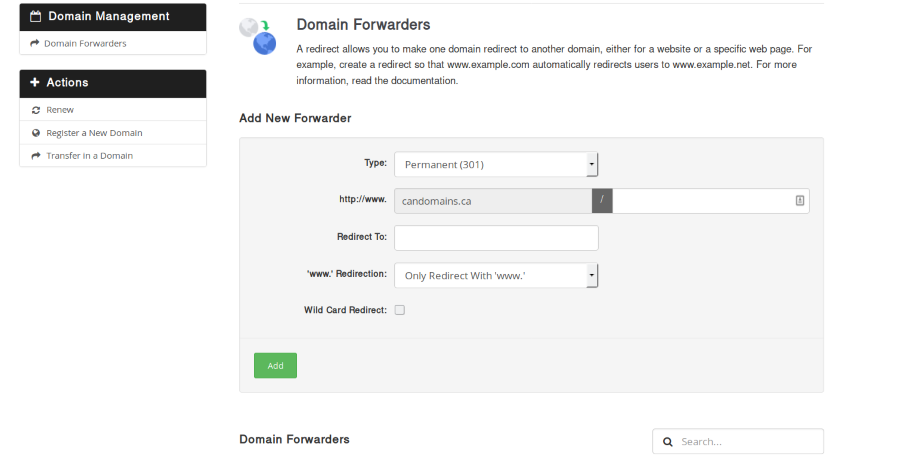900x459 pixels.
Task: Click the Domain Forwarders share arrow icon
Action: click(x=35, y=44)
